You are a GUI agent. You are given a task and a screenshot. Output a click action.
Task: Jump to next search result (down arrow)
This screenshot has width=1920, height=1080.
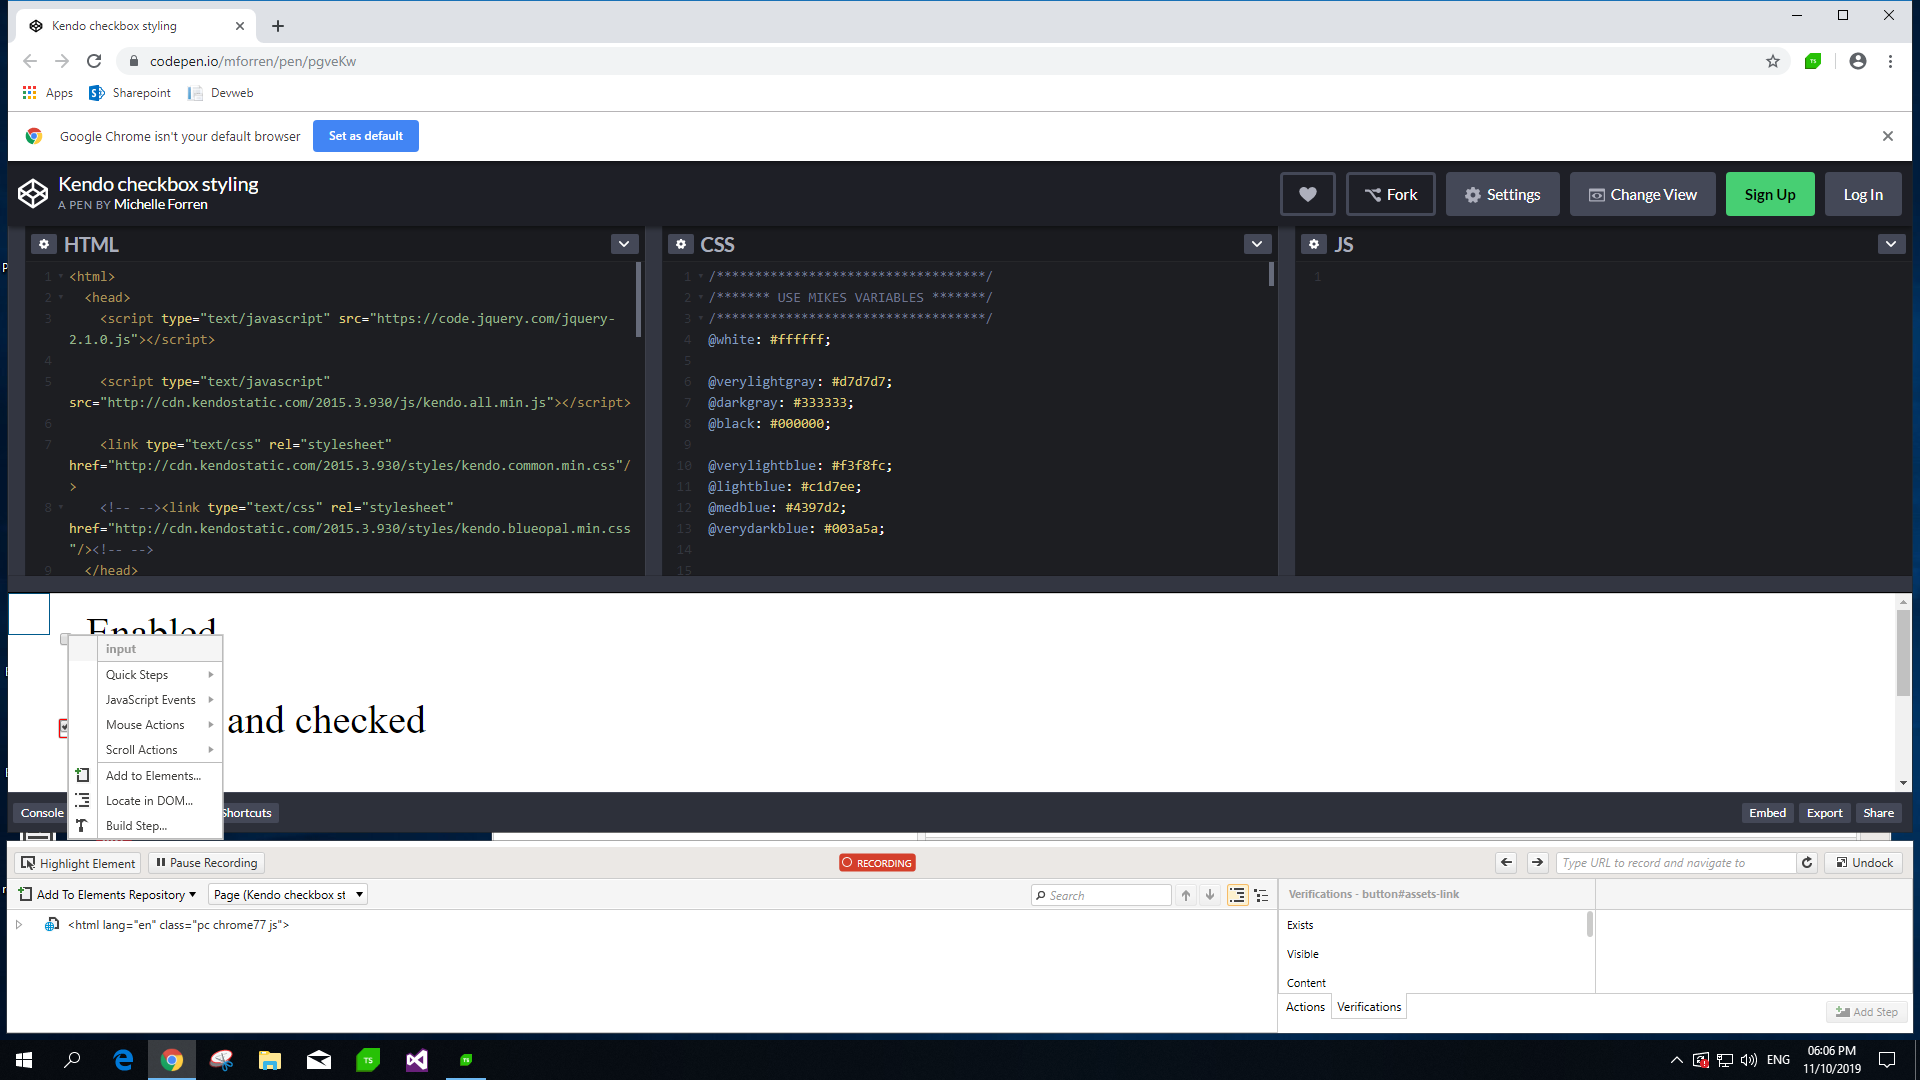pyautogui.click(x=1210, y=895)
